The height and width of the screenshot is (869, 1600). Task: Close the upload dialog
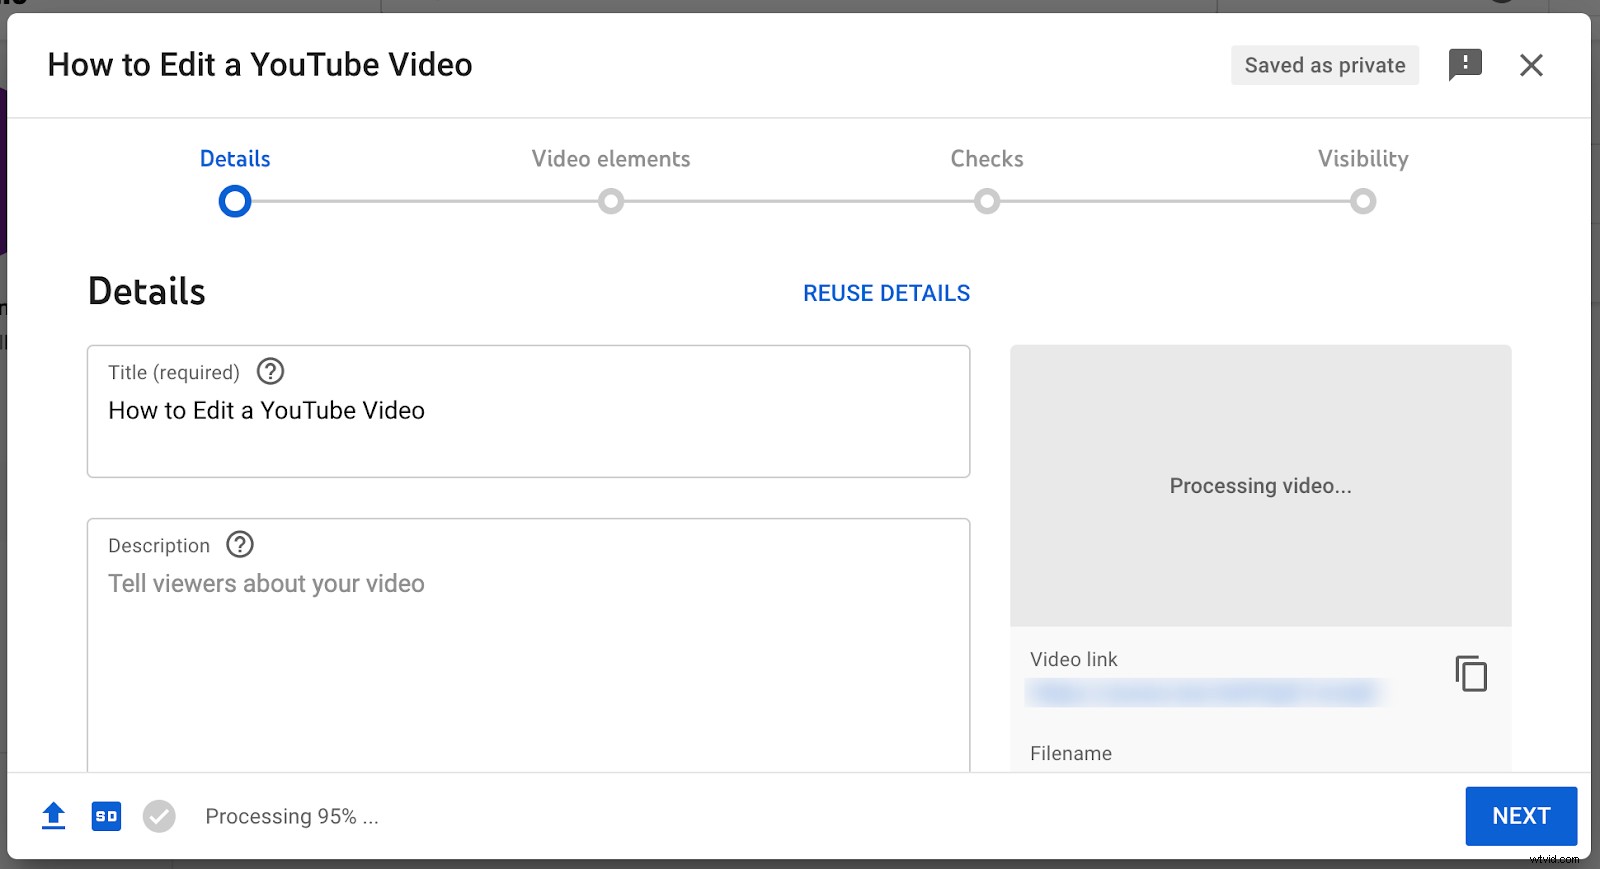point(1531,65)
